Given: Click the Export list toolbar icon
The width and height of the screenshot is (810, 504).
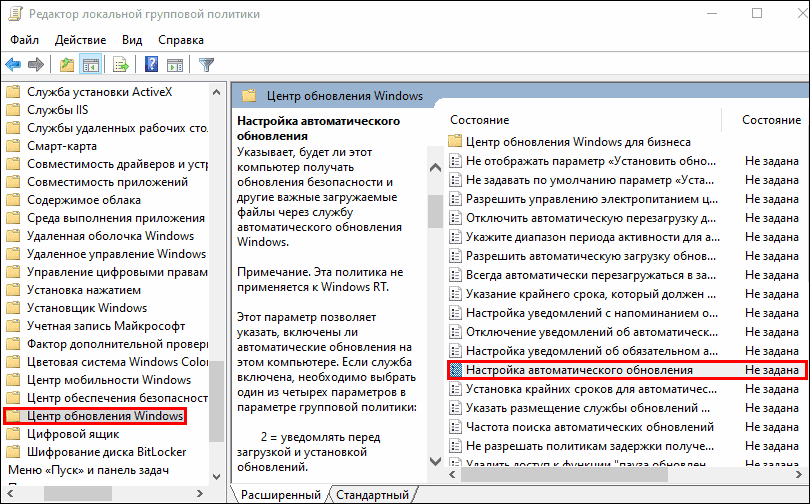Looking at the screenshot, I should pos(120,65).
